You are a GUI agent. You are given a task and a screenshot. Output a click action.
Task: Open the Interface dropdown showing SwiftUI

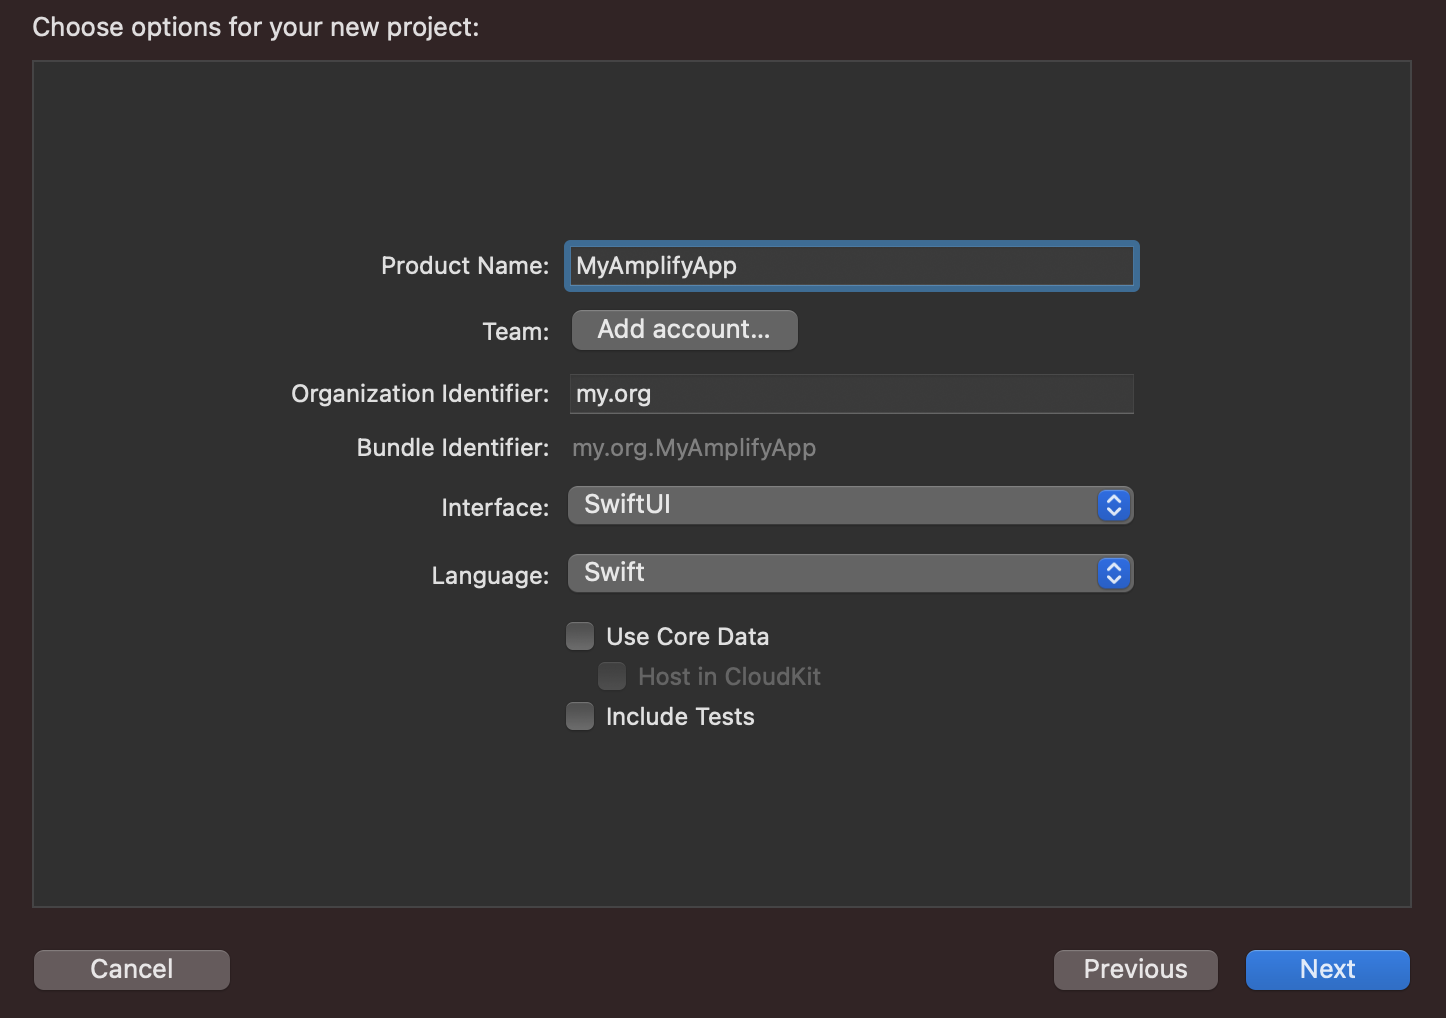[x=850, y=505]
